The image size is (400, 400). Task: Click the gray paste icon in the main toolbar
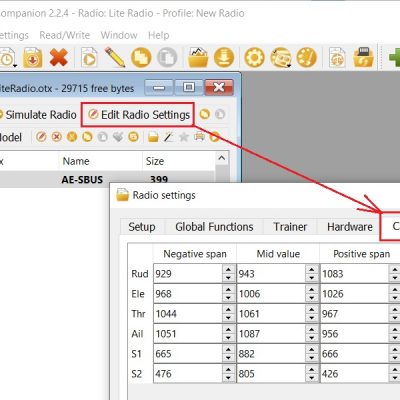click(x=167, y=57)
